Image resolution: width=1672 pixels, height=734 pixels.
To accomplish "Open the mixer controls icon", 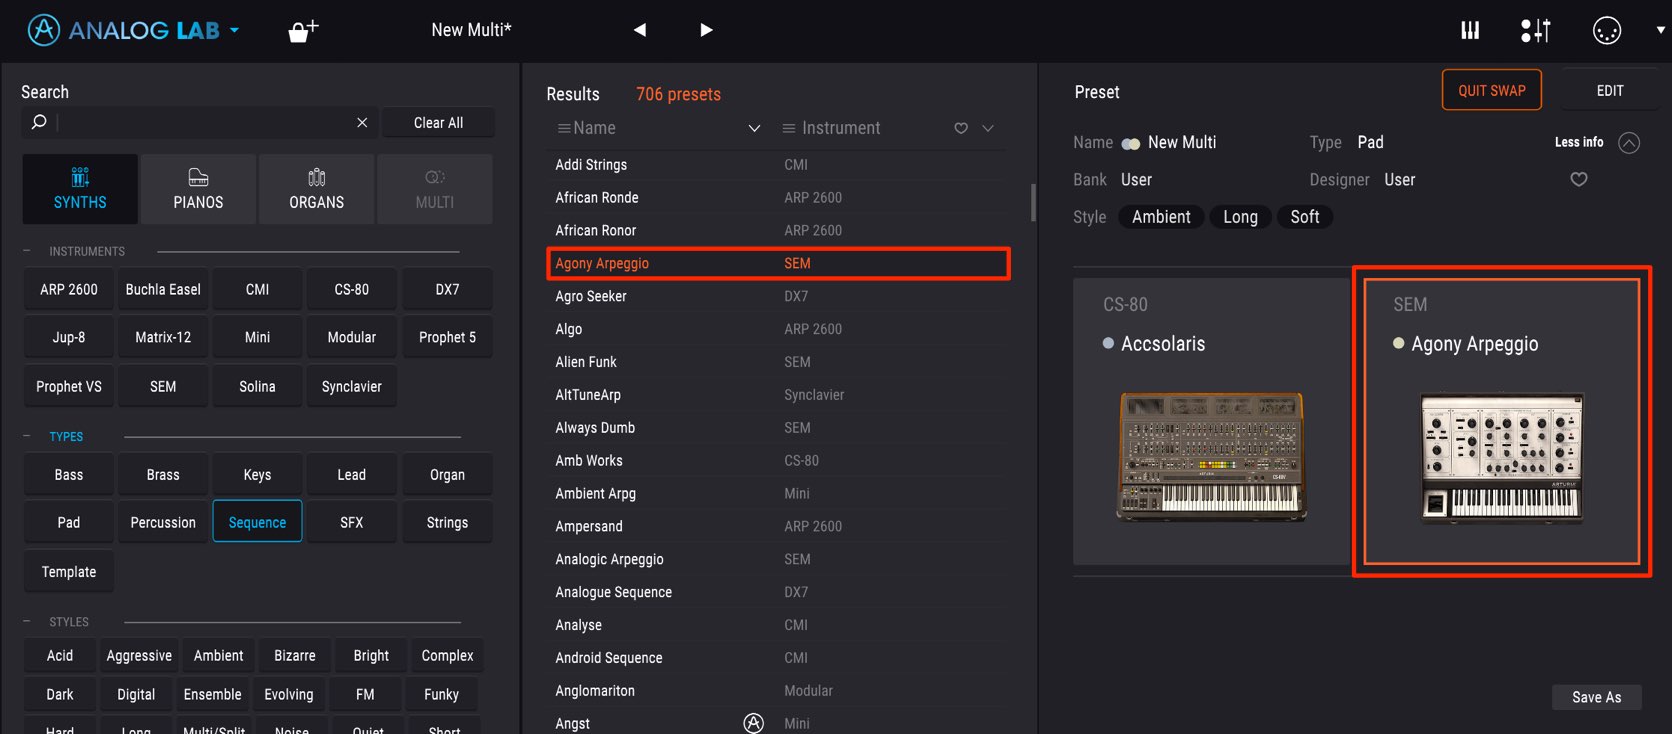I will [1535, 30].
